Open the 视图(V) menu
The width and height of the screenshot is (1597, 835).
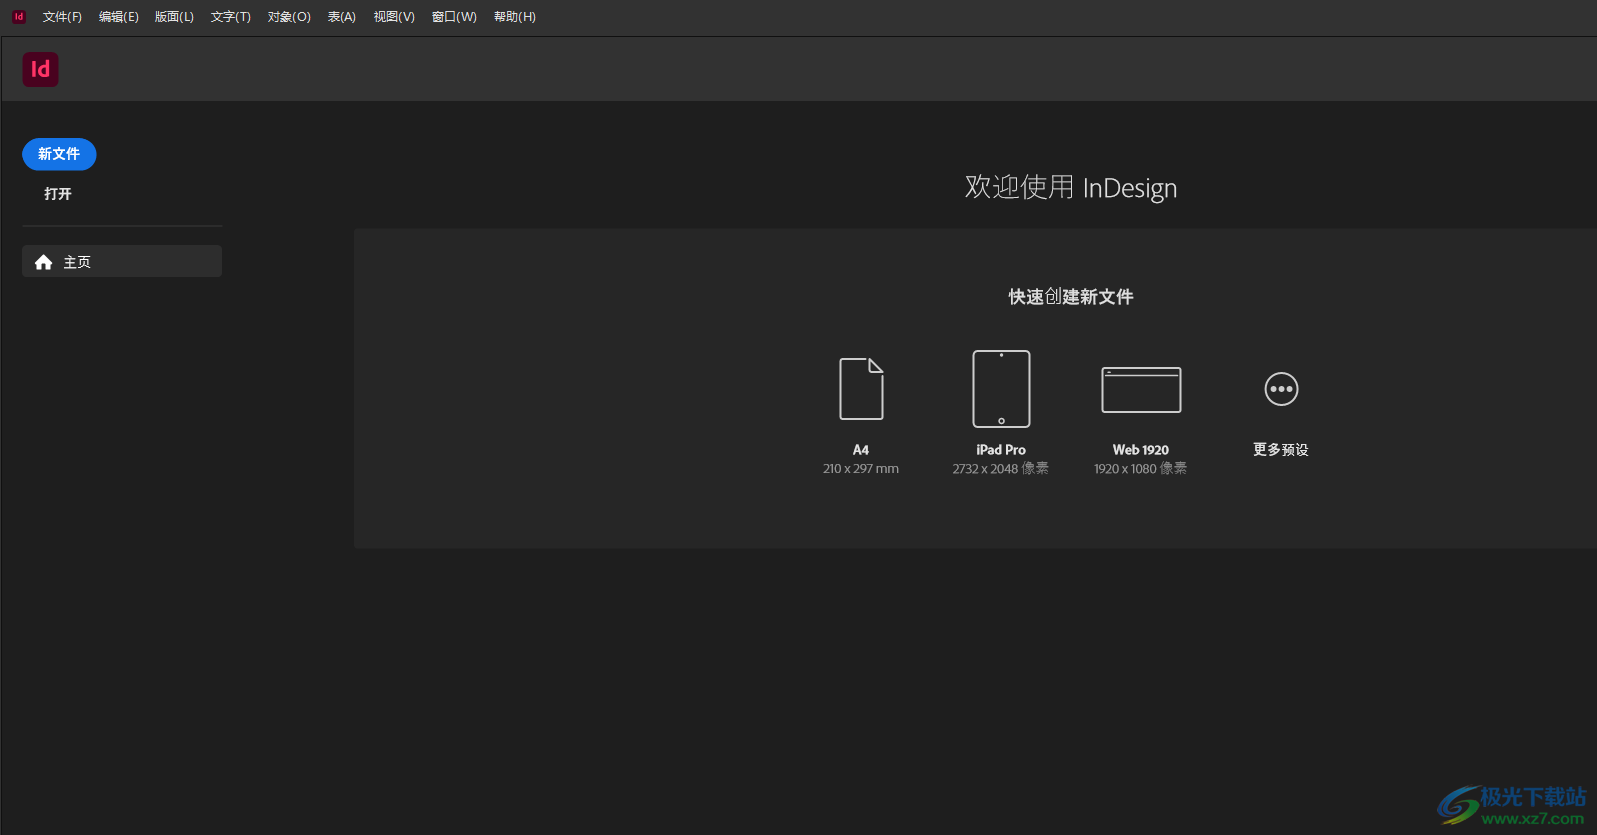(x=394, y=17)
